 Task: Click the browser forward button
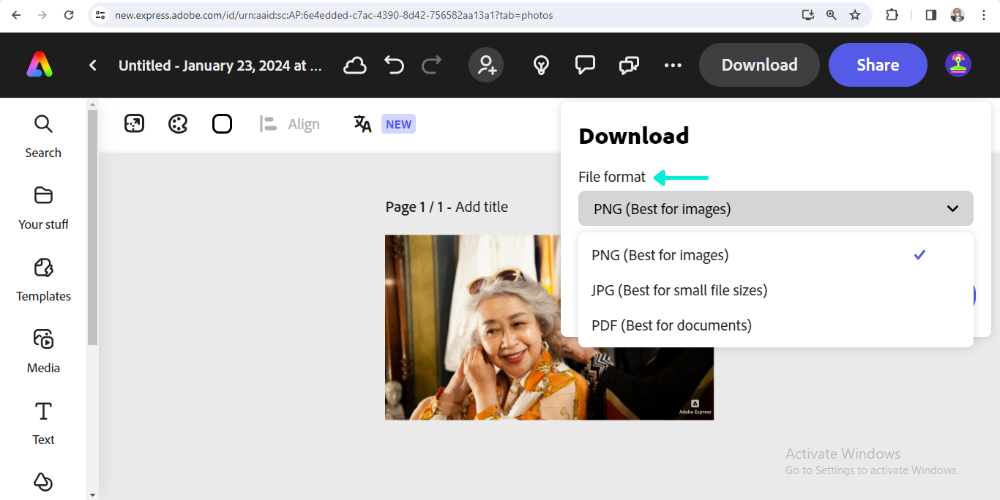pyautogui.click(x=43, y=15)
